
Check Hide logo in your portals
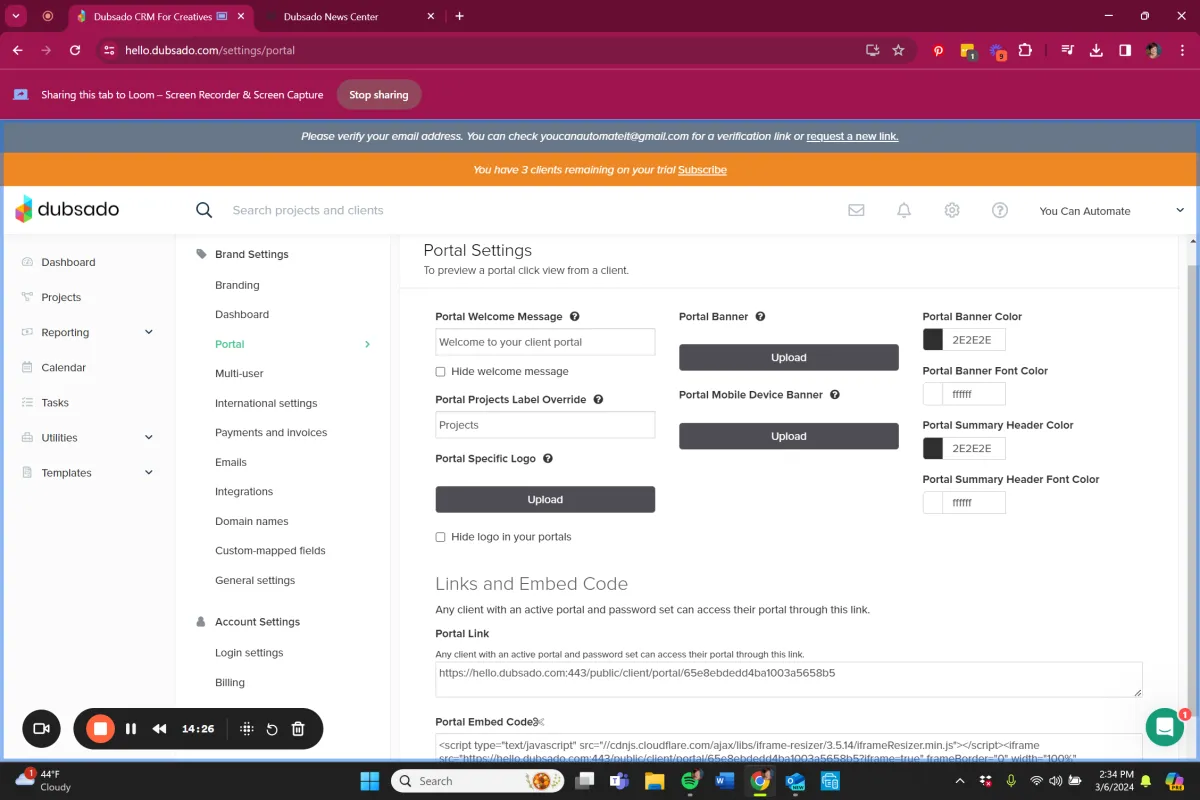coord(440,537)
